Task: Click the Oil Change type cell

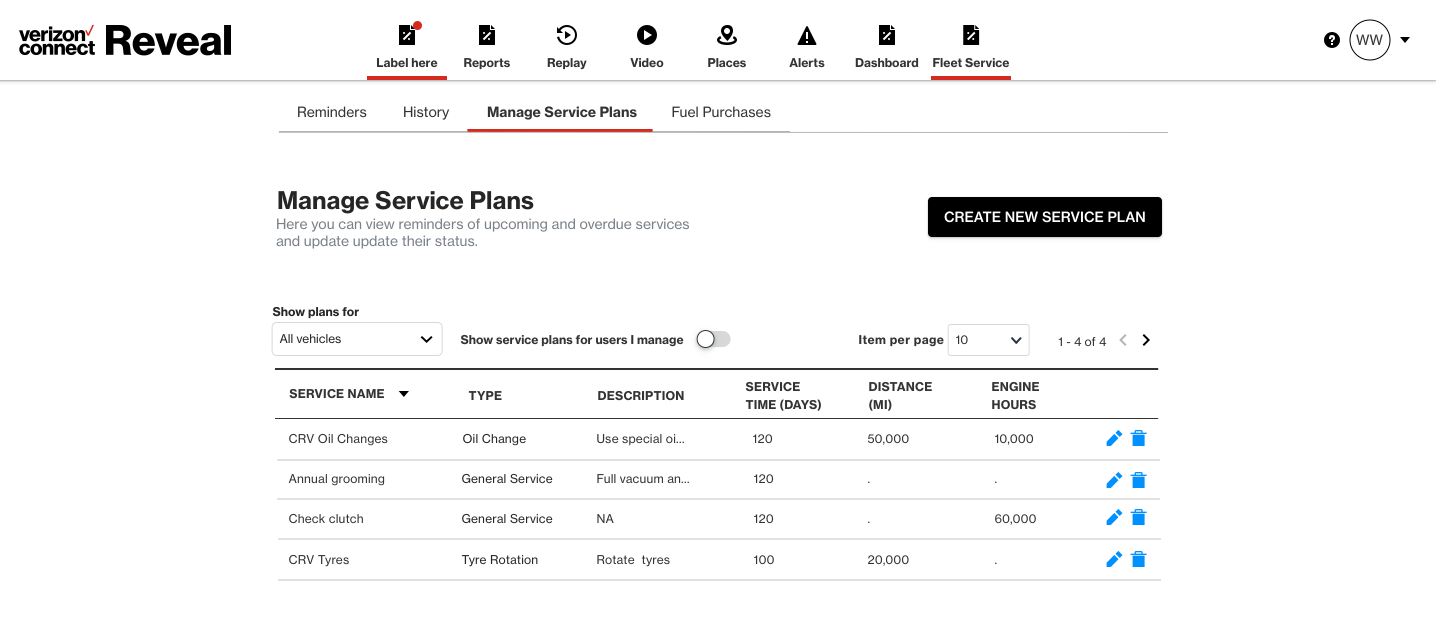Action: [494, 439]
